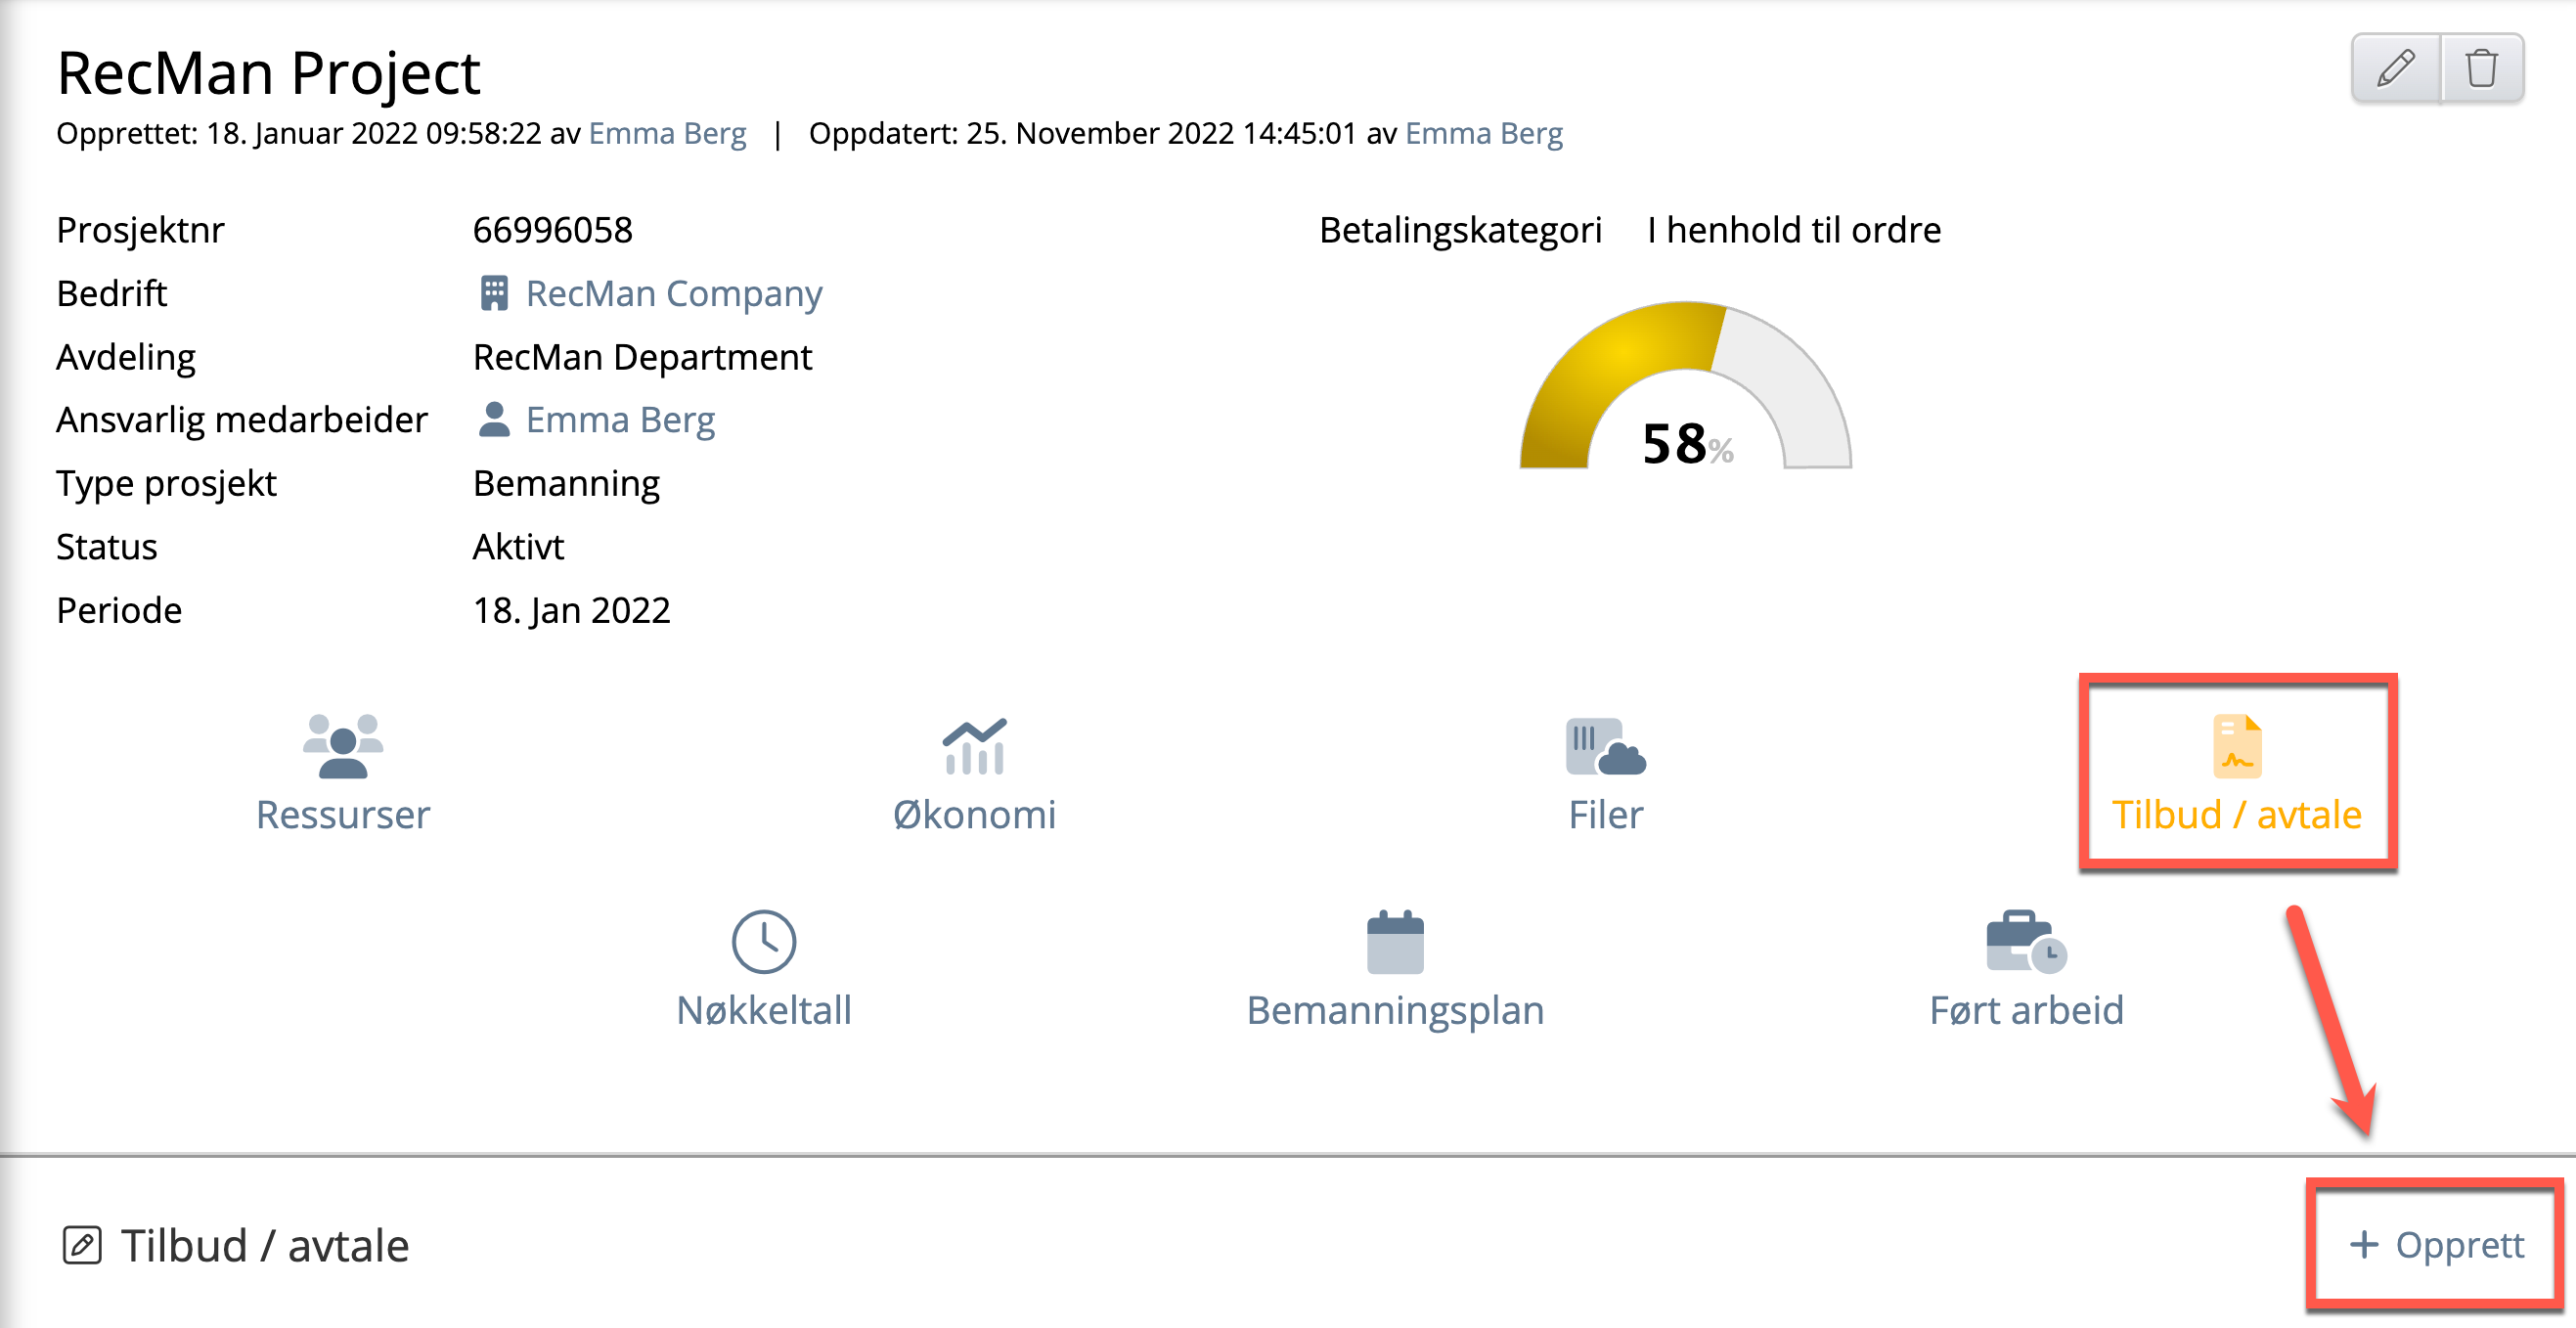Open the Ressurser people icon
This screenshot has height=1328, width=2576.
[342, 746]
